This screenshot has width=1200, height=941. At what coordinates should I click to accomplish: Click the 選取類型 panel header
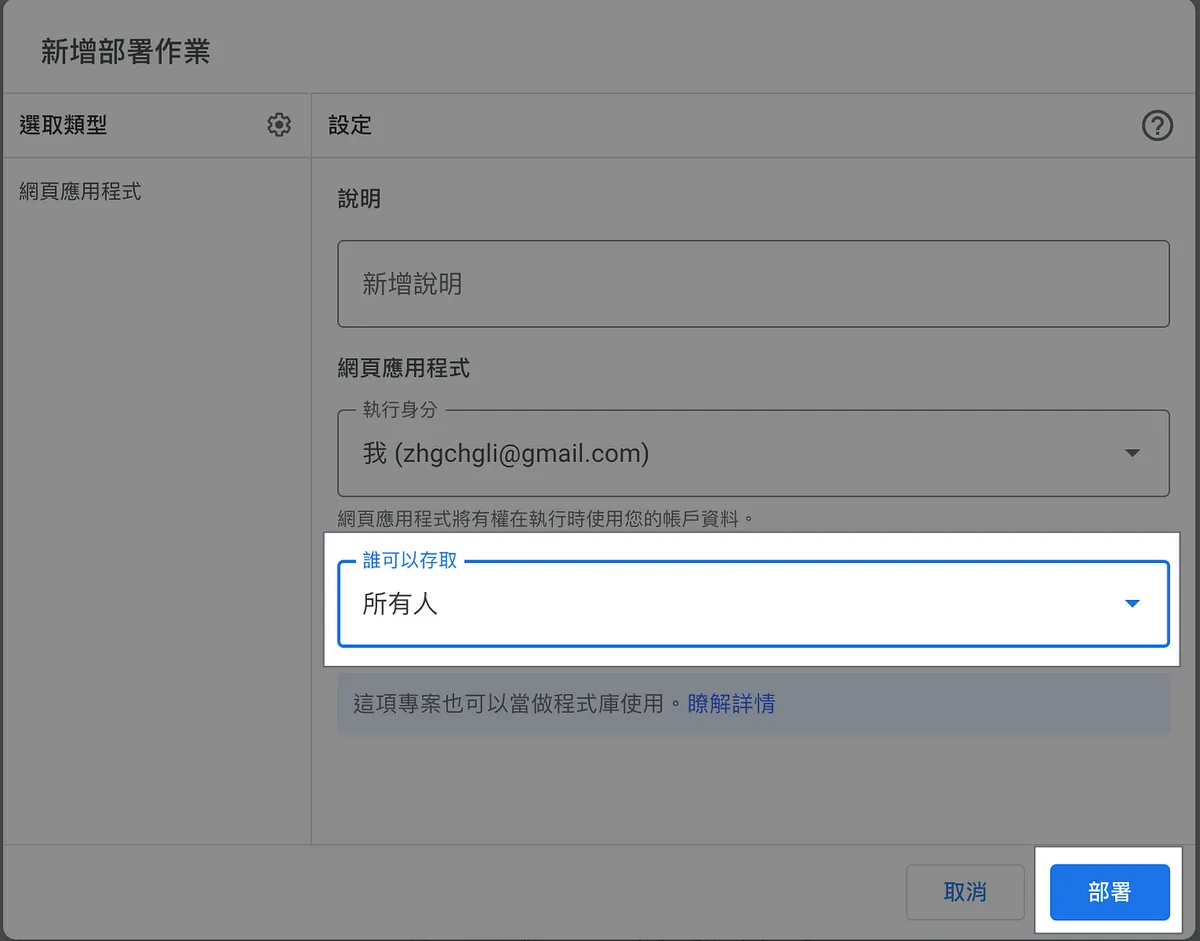click(63, 125)
